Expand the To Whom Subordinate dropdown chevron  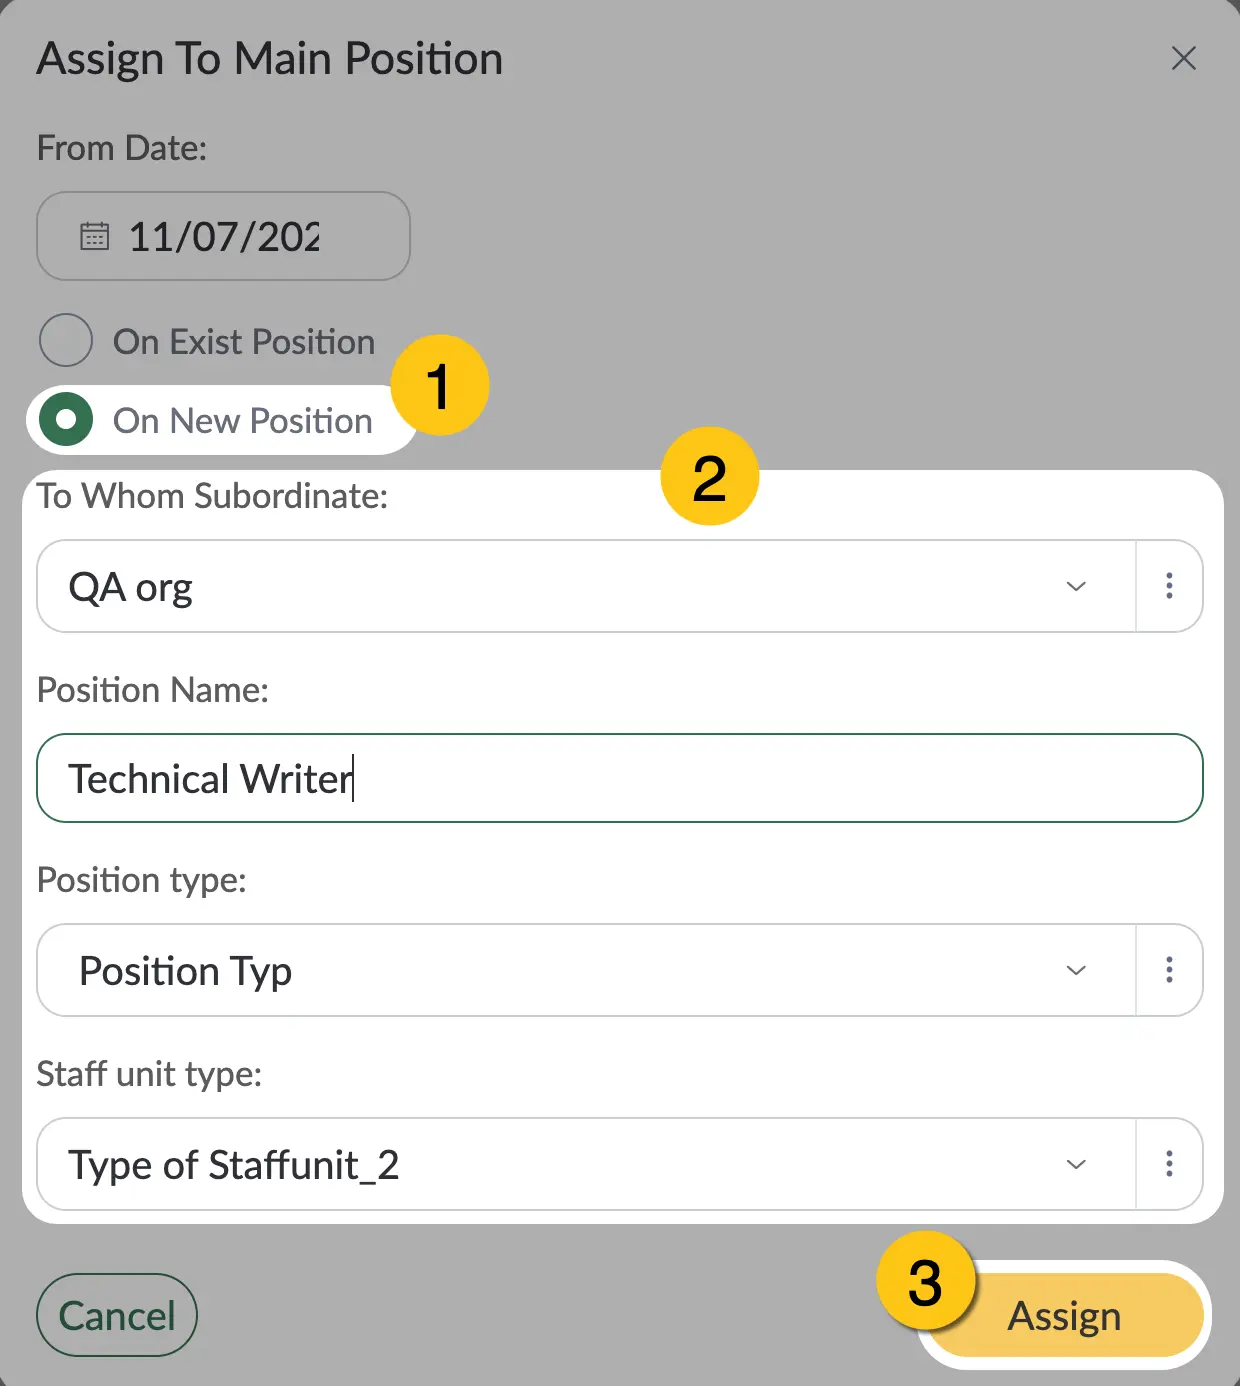tap(1076, 586)
